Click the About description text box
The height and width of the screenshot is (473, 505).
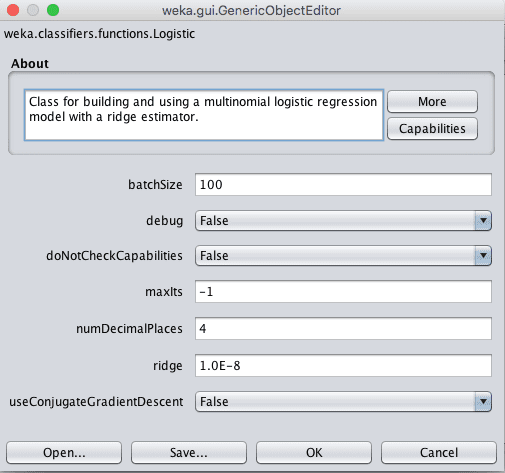pos(204,115)
